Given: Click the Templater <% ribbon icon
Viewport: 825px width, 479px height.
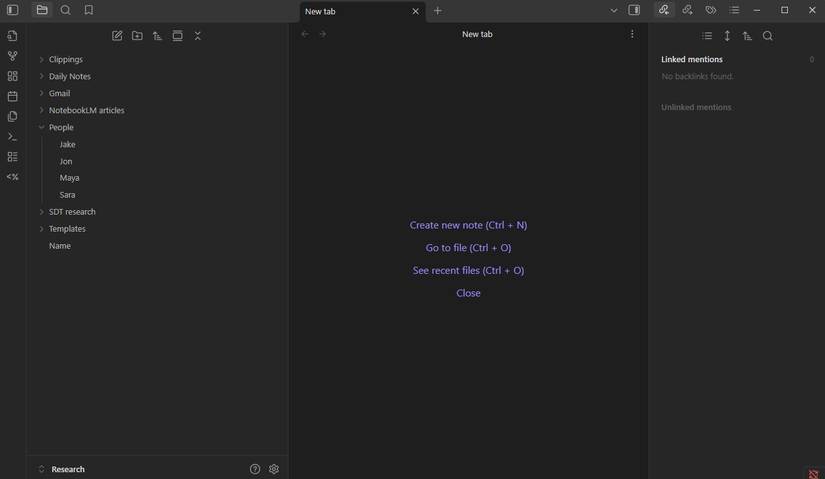Looking at the screenshot, I should click(13, 177).
